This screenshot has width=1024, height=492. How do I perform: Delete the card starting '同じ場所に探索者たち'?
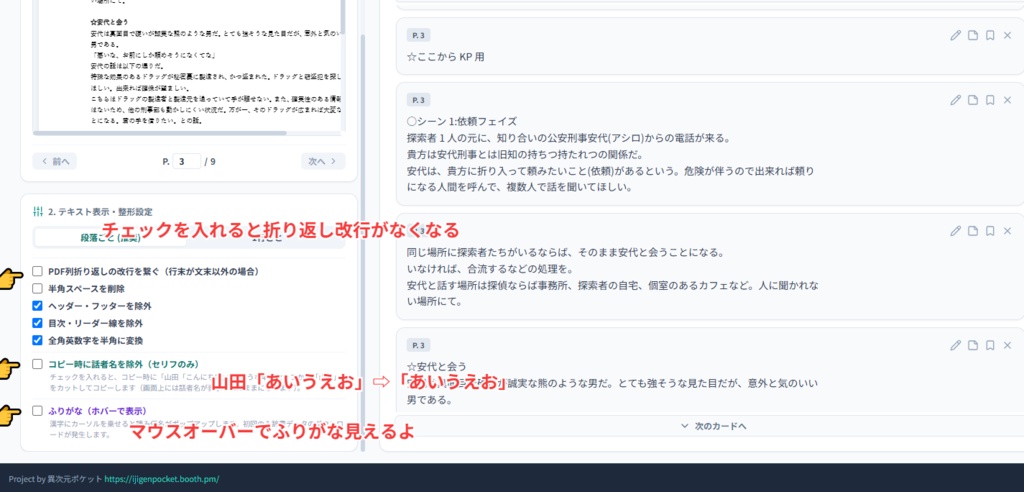(x=1007, y=231)
